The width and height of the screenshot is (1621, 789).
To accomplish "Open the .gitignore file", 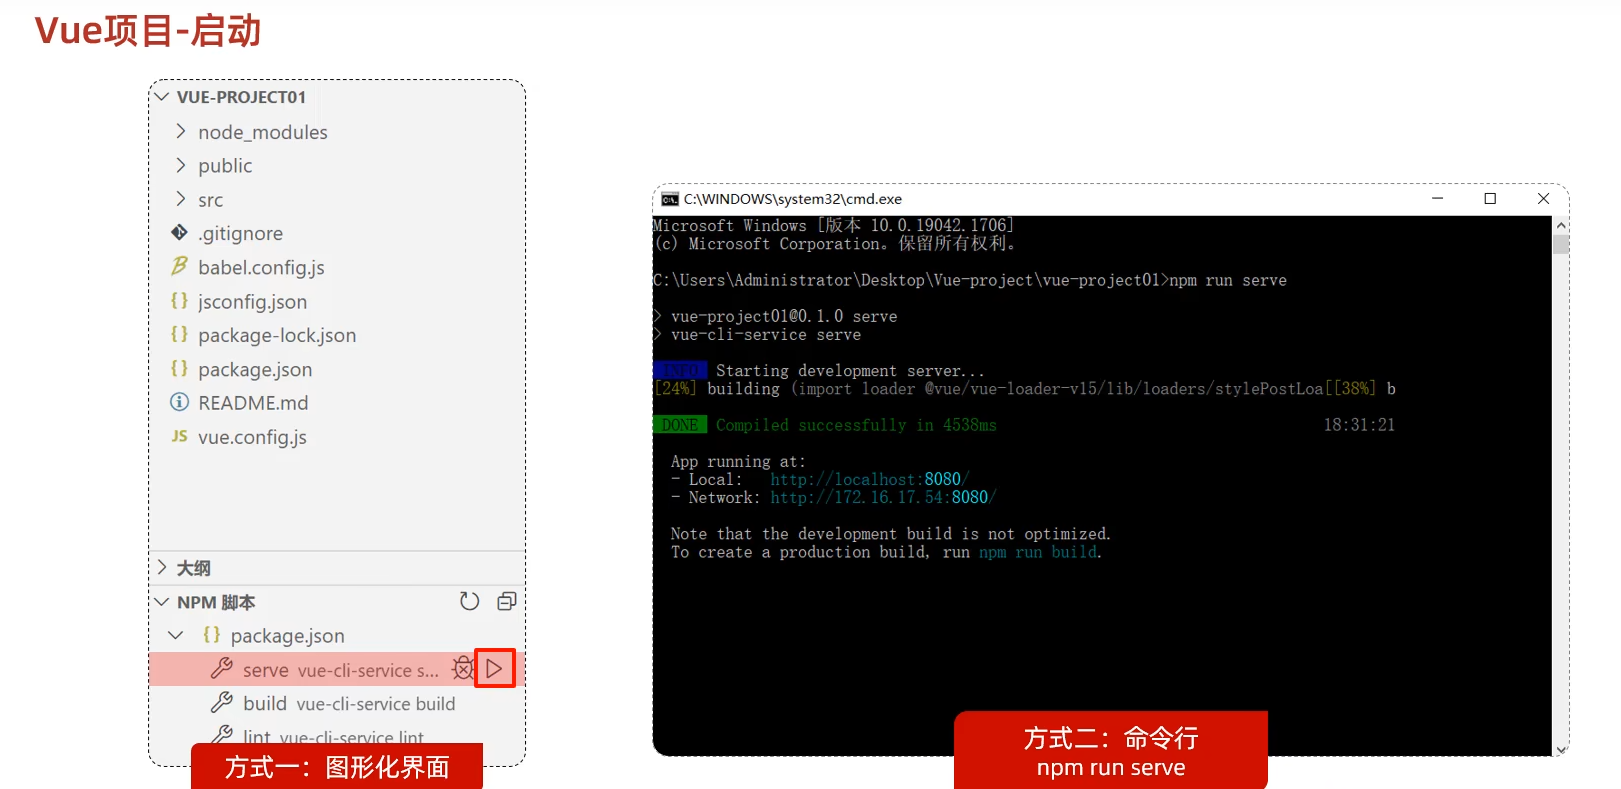I will pos(240,233).
